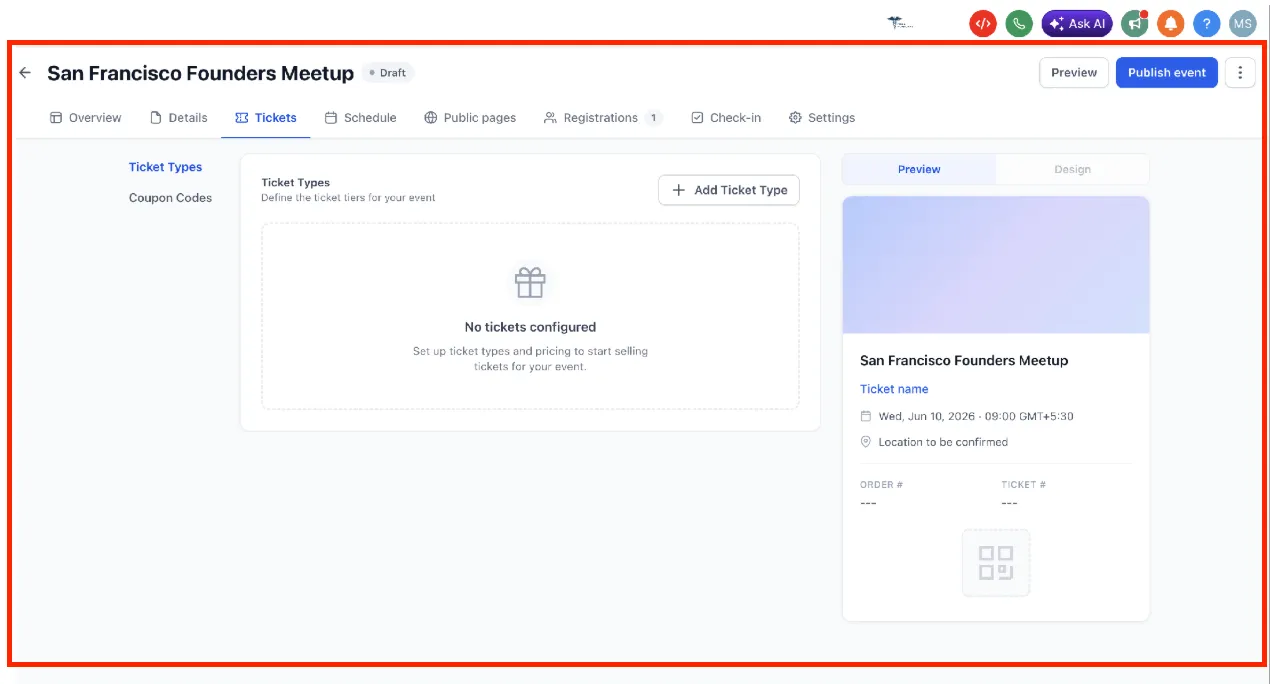Screen dimensions: 1270x684
Task: Select Preview in the ticket panel toggle
Action: point(919,170)
